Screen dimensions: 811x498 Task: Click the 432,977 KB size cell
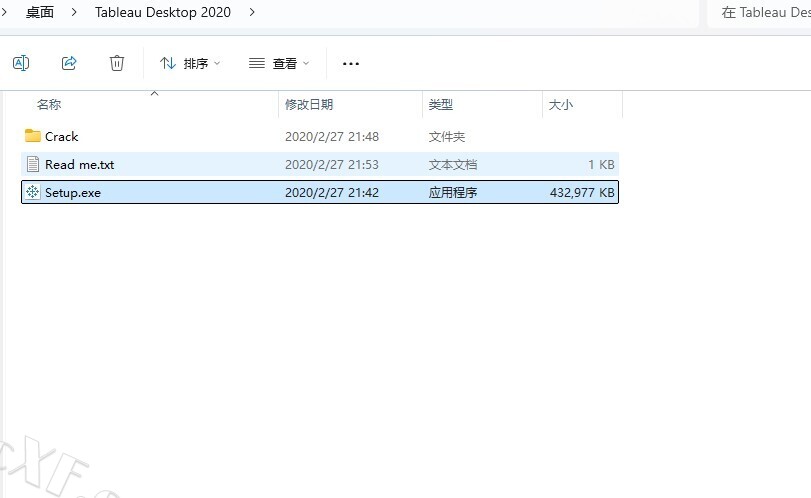pos(582,192)
